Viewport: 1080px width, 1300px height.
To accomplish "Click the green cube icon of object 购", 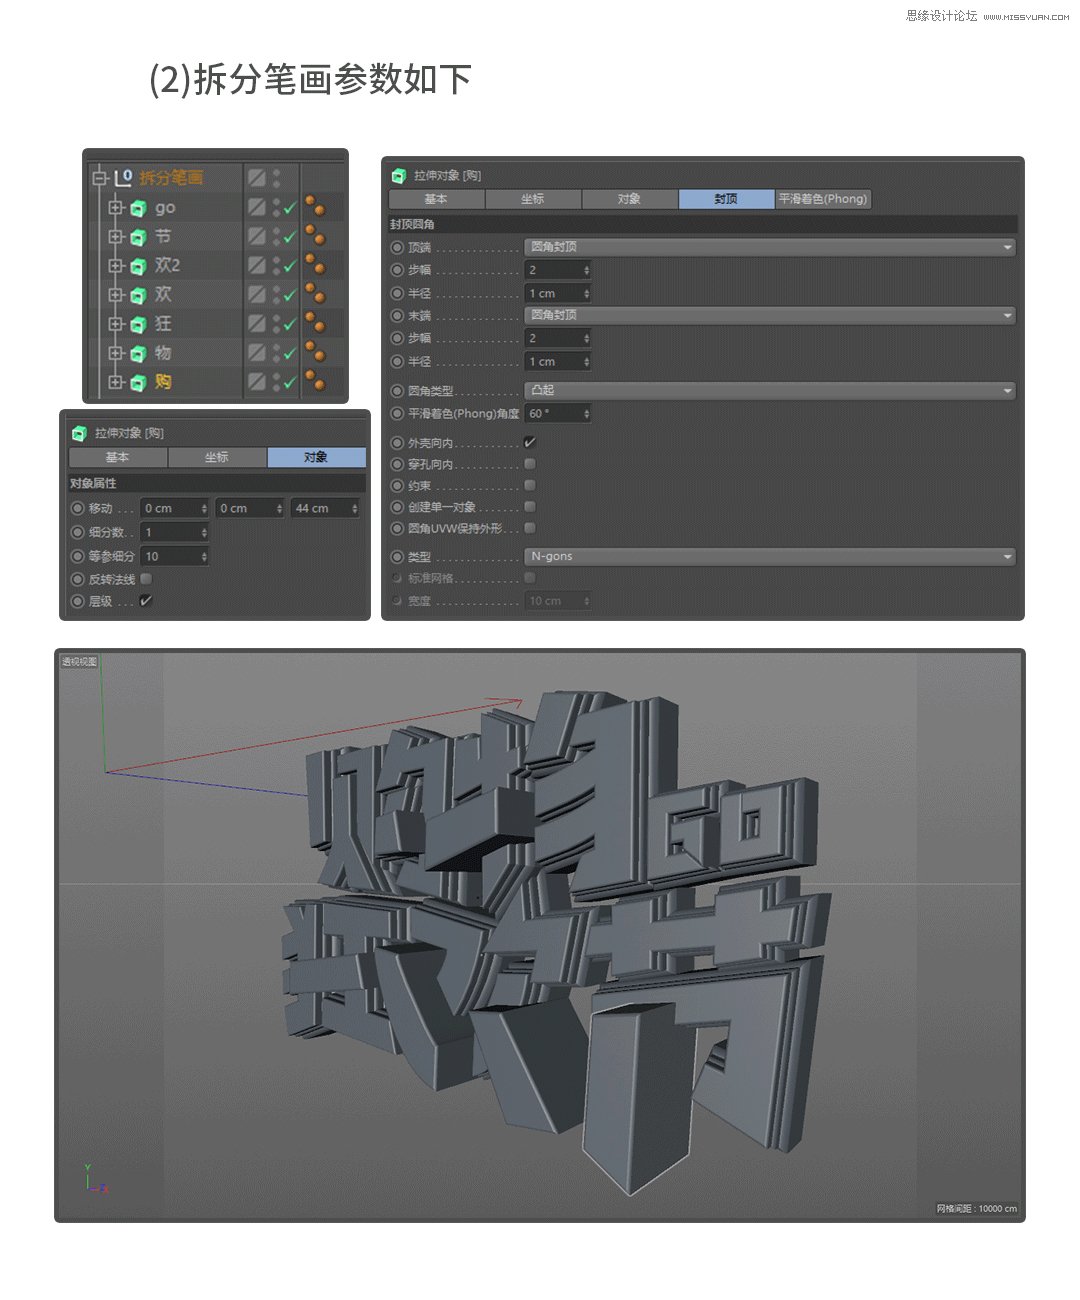I will coord(137,381).
